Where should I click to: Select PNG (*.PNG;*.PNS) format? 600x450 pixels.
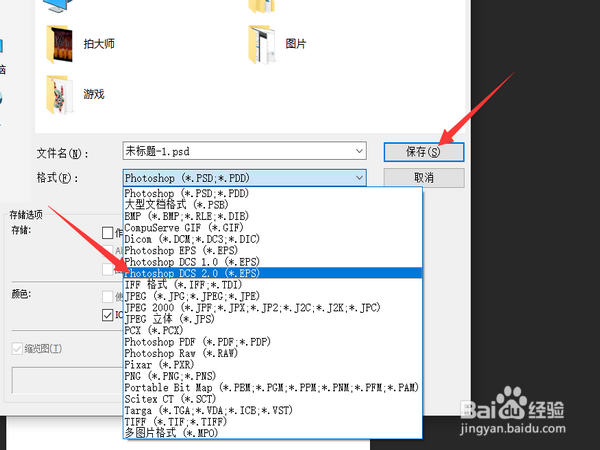(x=273, y=376)
